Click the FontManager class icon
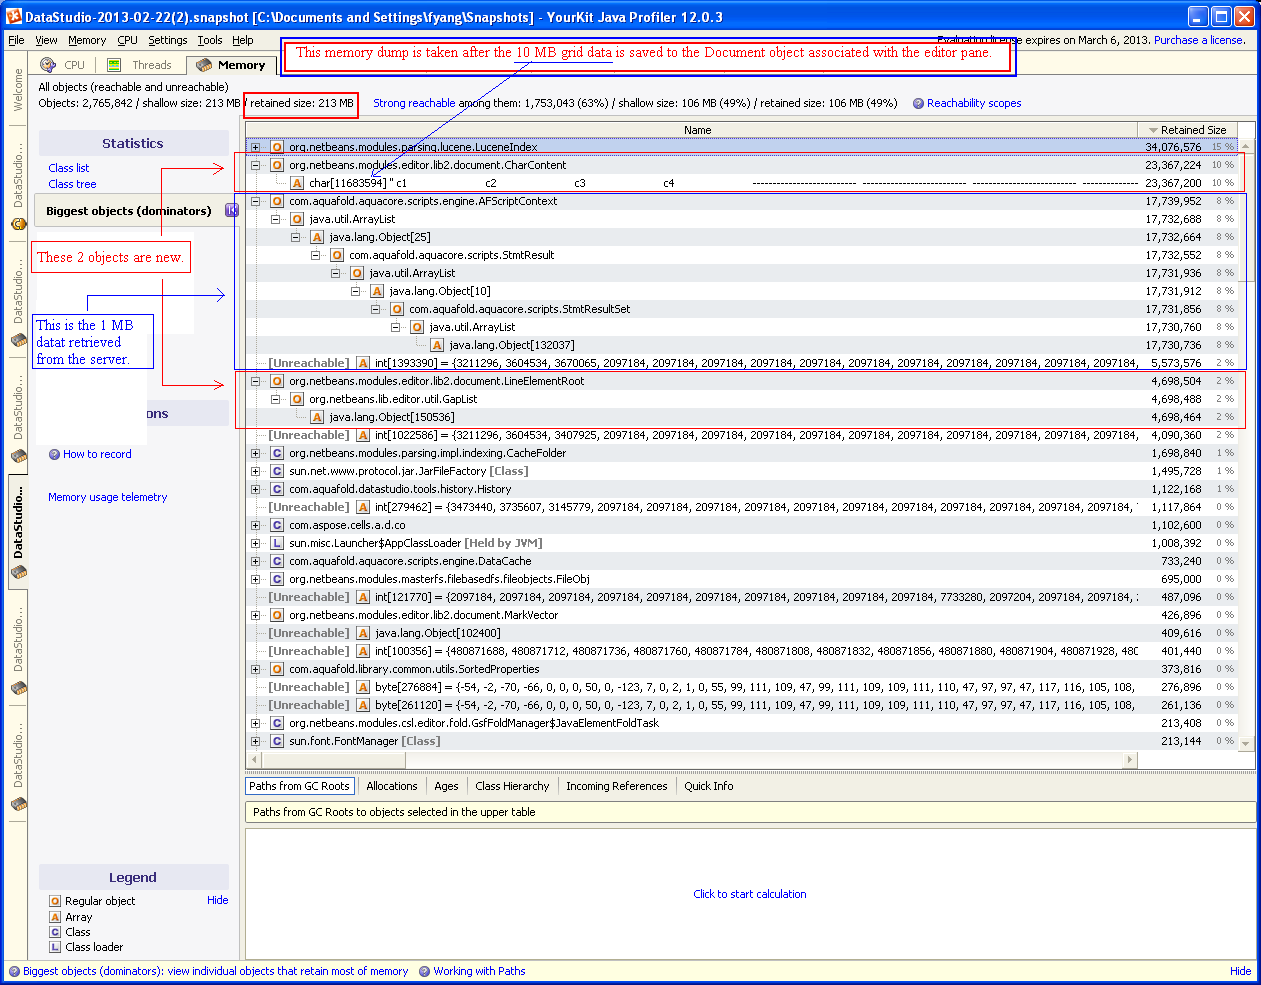Screen dimensions: 1261x985 tap(277, 741)
